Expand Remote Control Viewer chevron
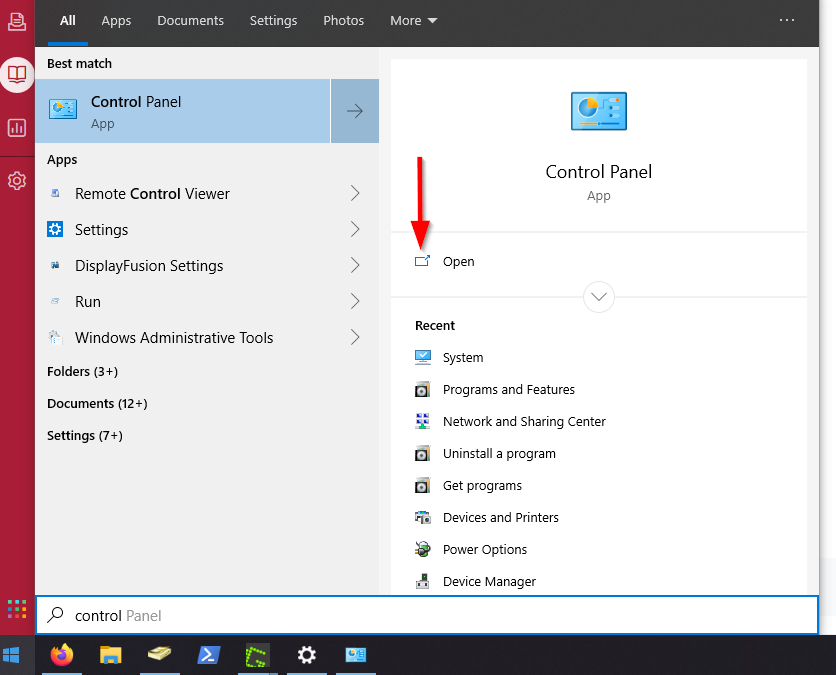Image resolution: width=836 pixels, height=675 pixels. pos(355,193)
